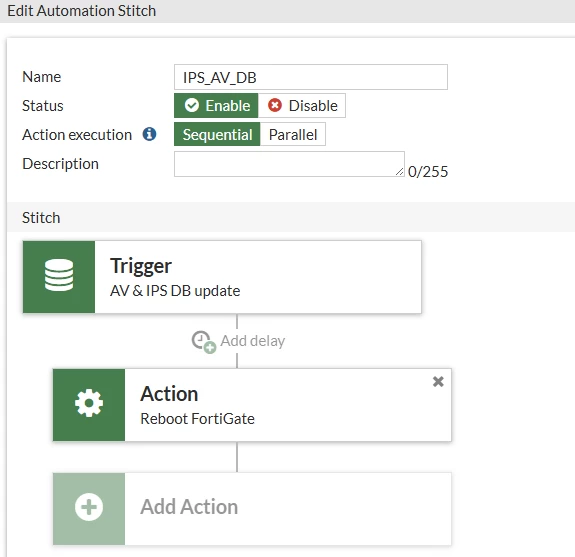Switch action execution to Parallel

point(293,134)
